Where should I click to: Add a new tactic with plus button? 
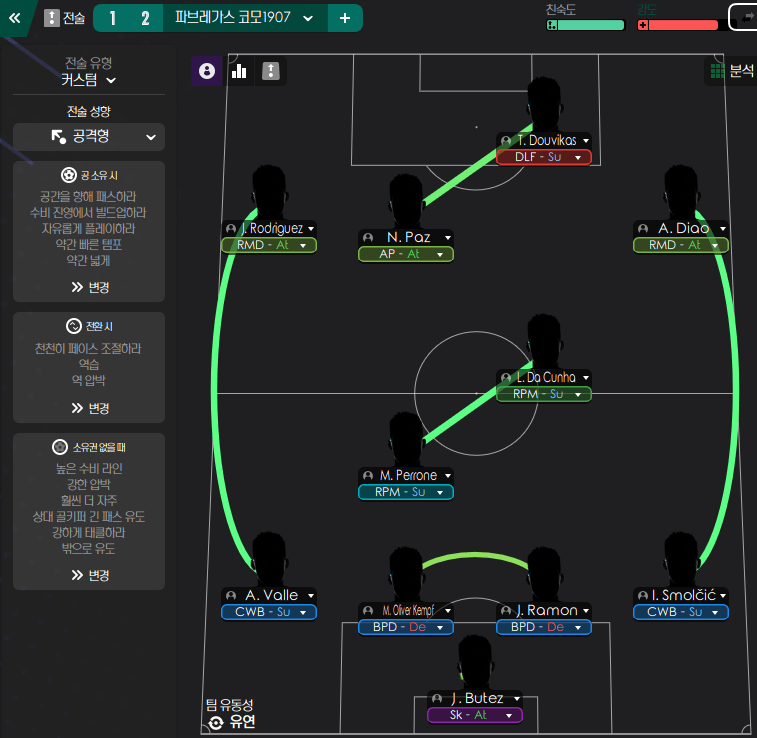coord(345,18)
